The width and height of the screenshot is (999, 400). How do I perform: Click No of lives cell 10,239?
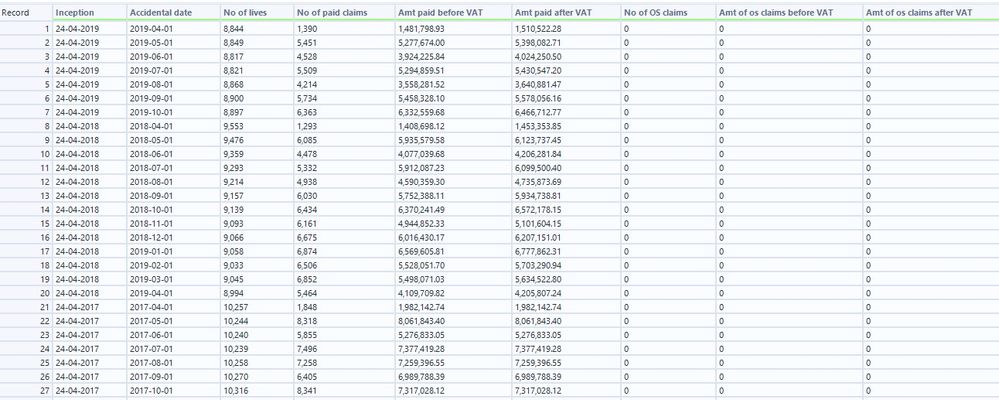(234, 349)
